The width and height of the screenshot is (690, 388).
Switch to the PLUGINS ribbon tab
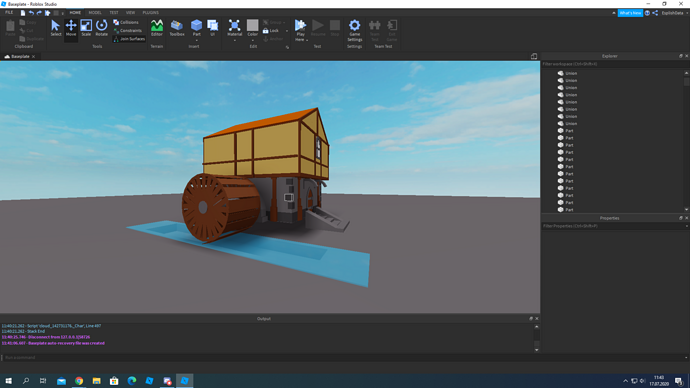point(150,13)
